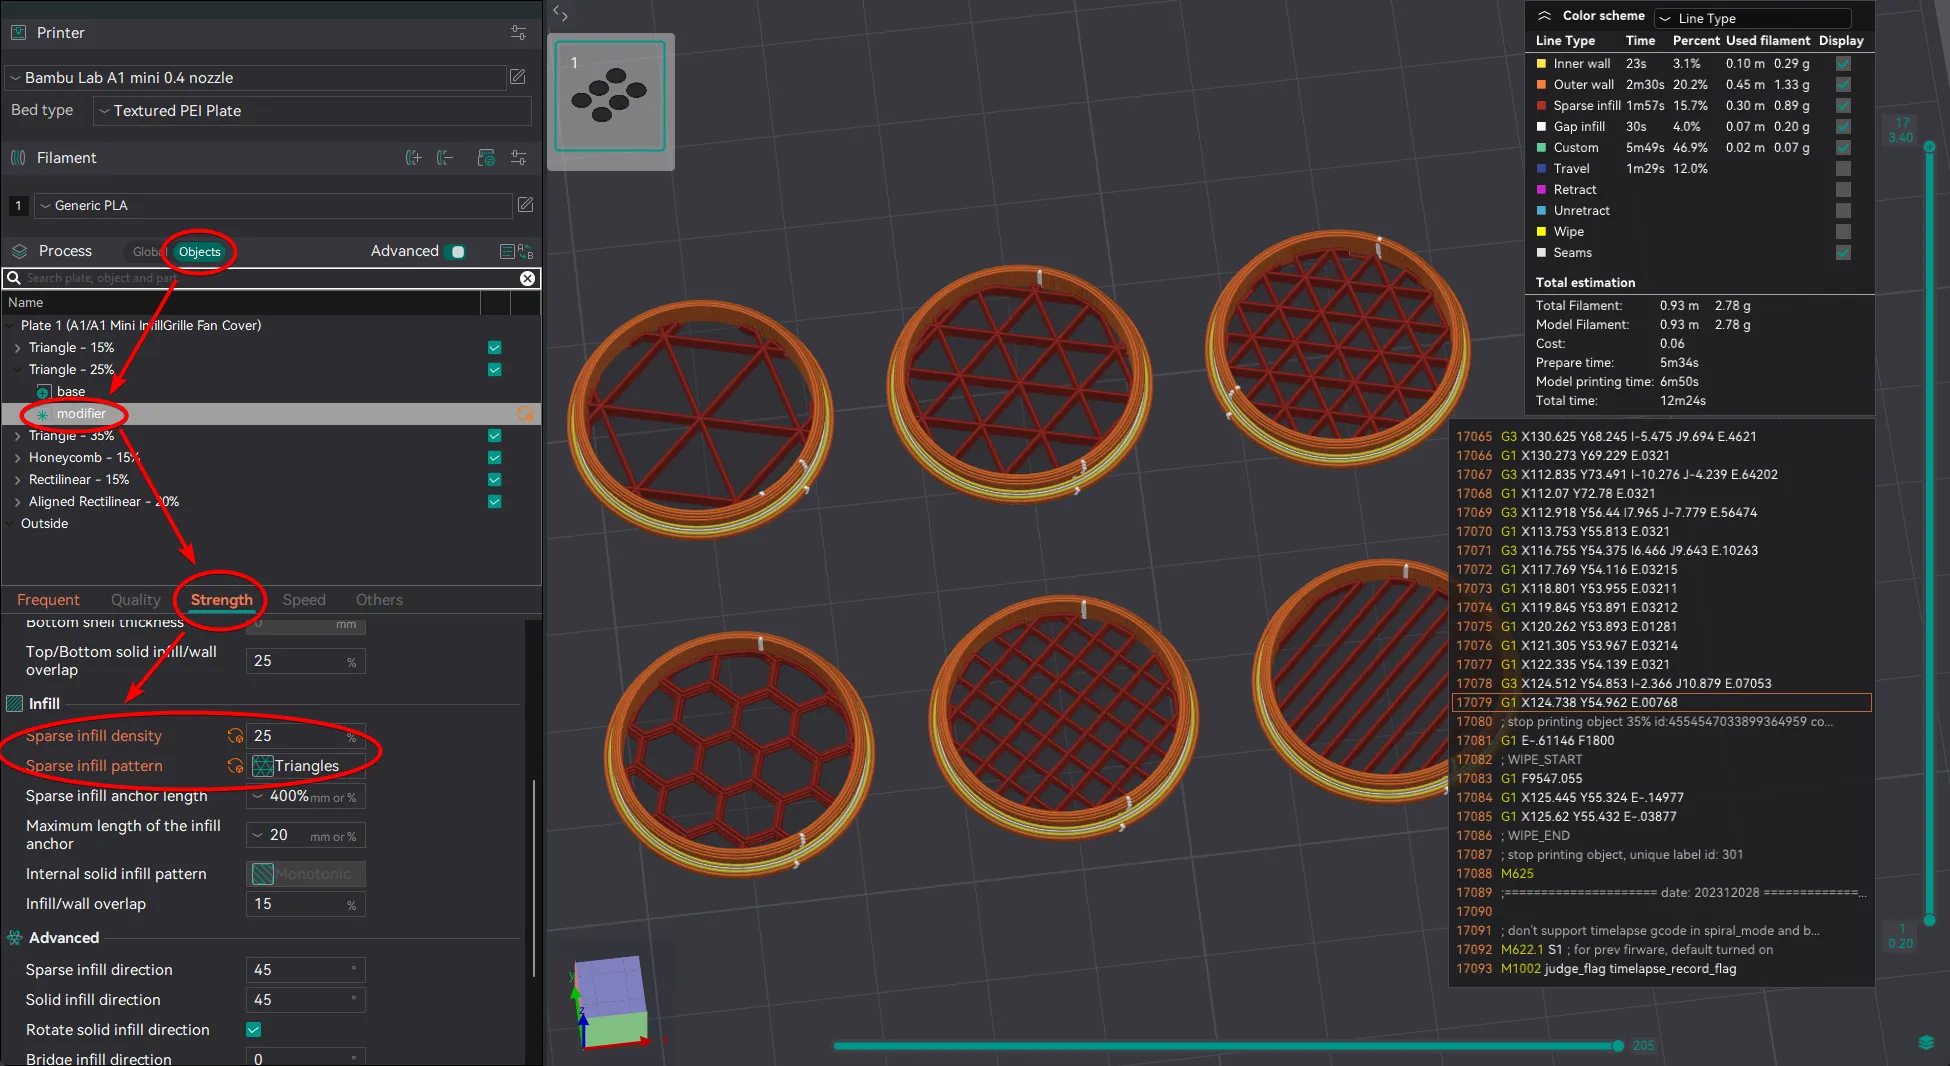
Task: Open the Sparse infill anchor length dropdown
Action: coord(306,796)
